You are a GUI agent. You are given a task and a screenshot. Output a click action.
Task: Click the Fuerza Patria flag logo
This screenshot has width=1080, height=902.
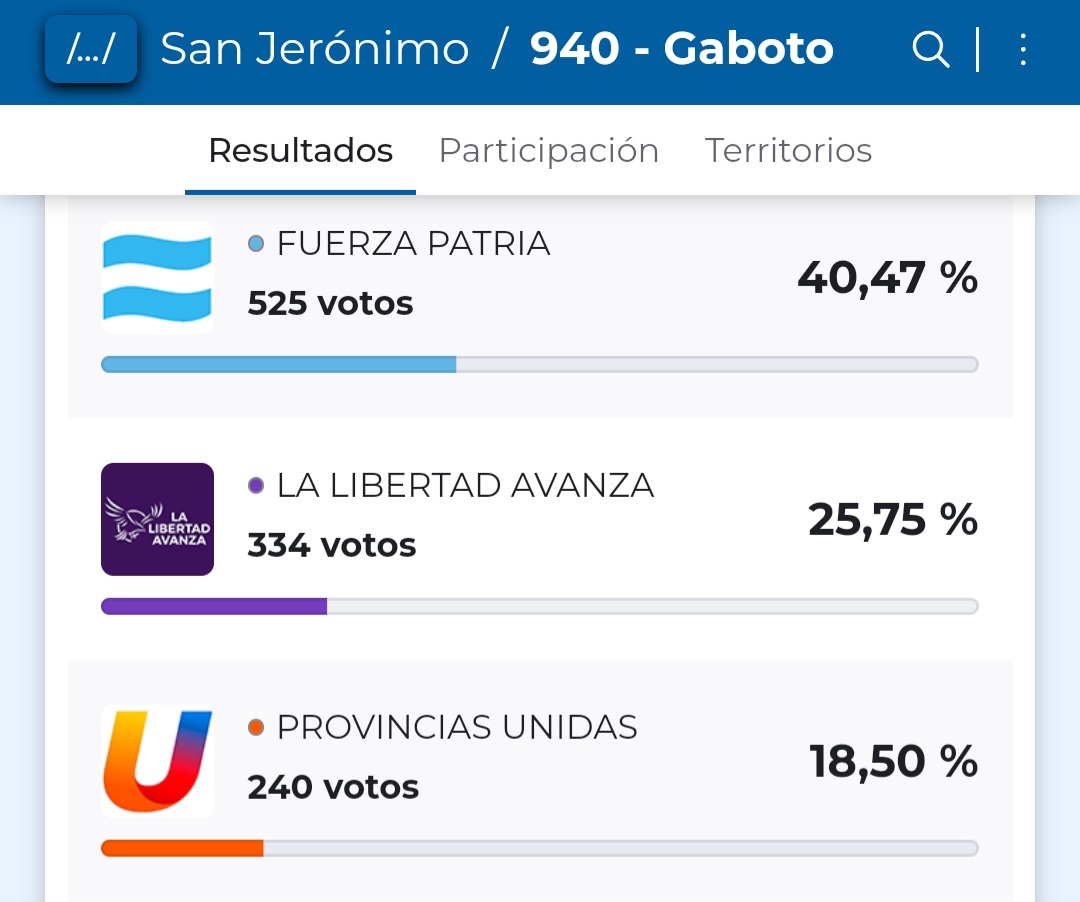point(157,277)
